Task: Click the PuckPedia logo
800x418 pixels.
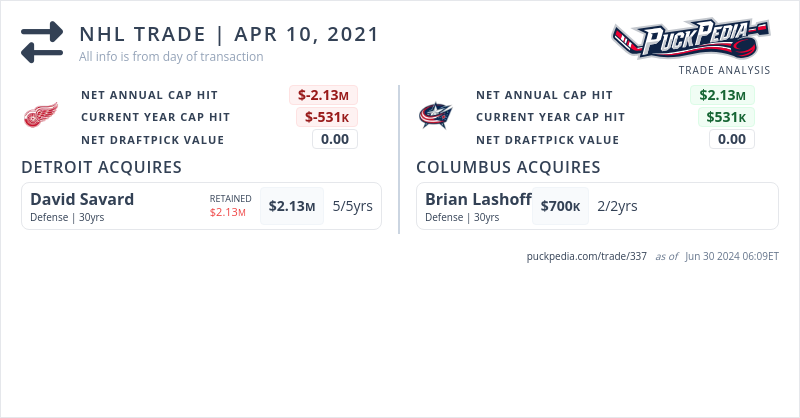Action: coord(692,41)
